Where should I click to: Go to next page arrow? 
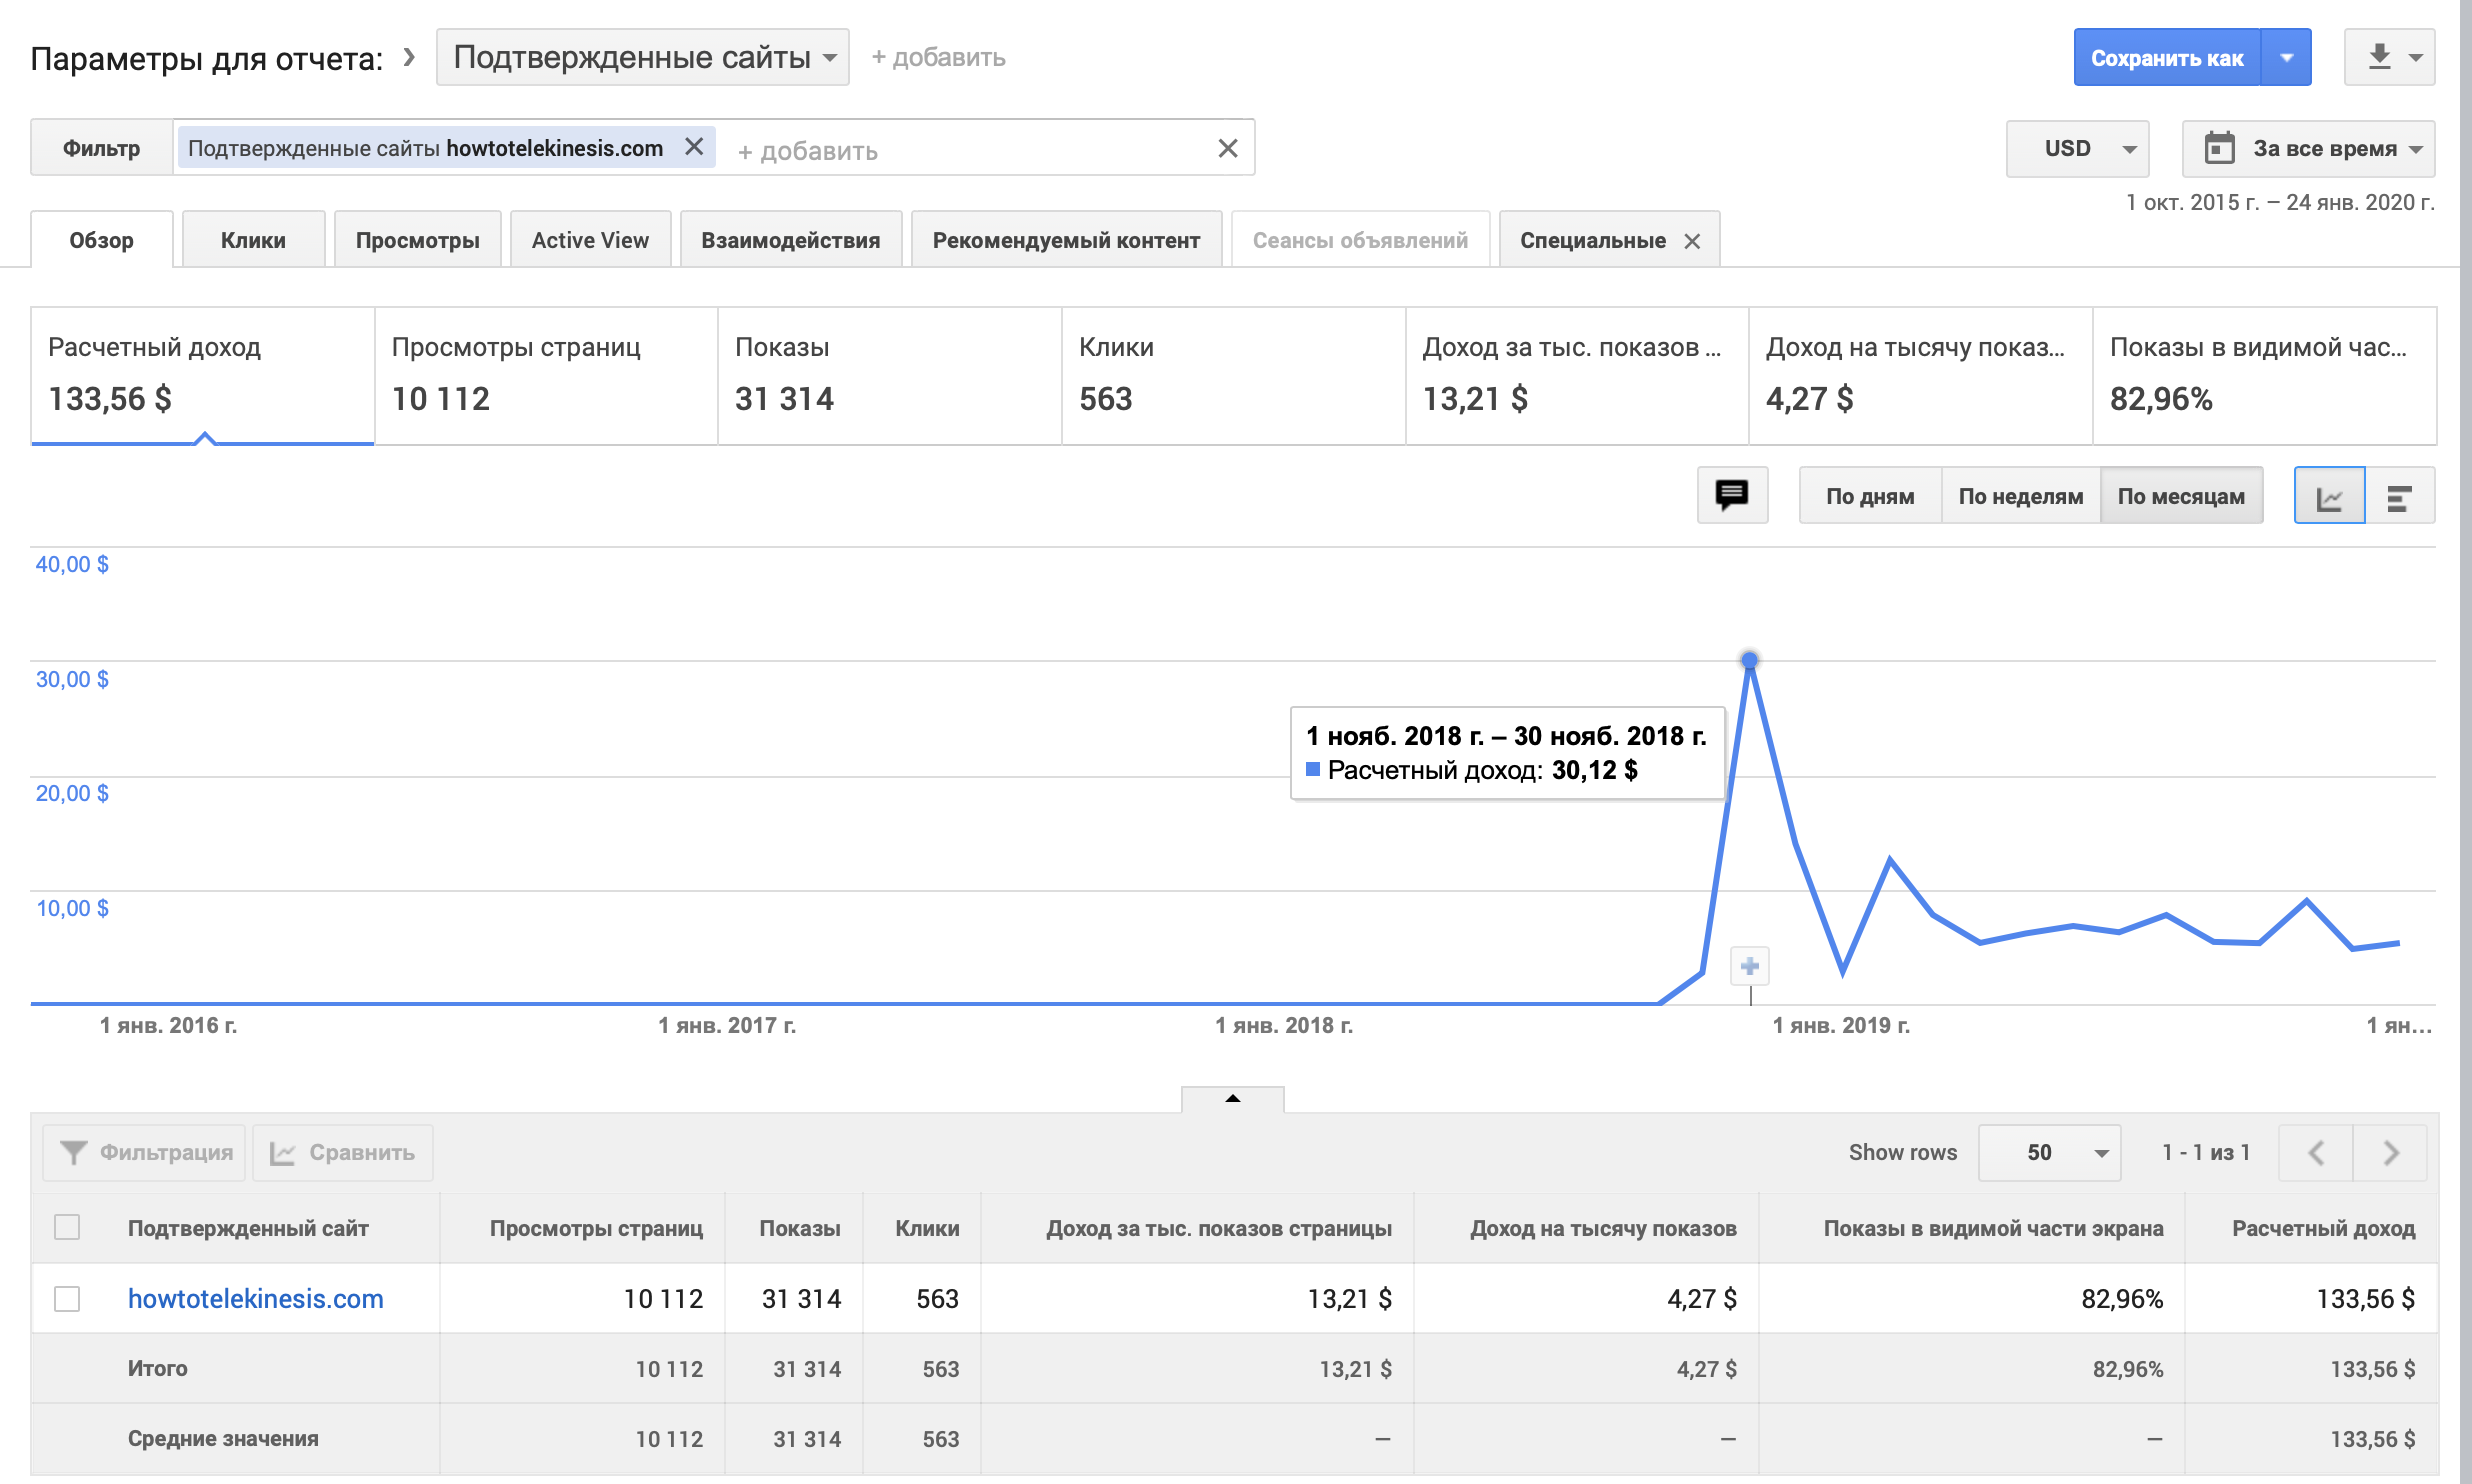tap(2391, 1153)
